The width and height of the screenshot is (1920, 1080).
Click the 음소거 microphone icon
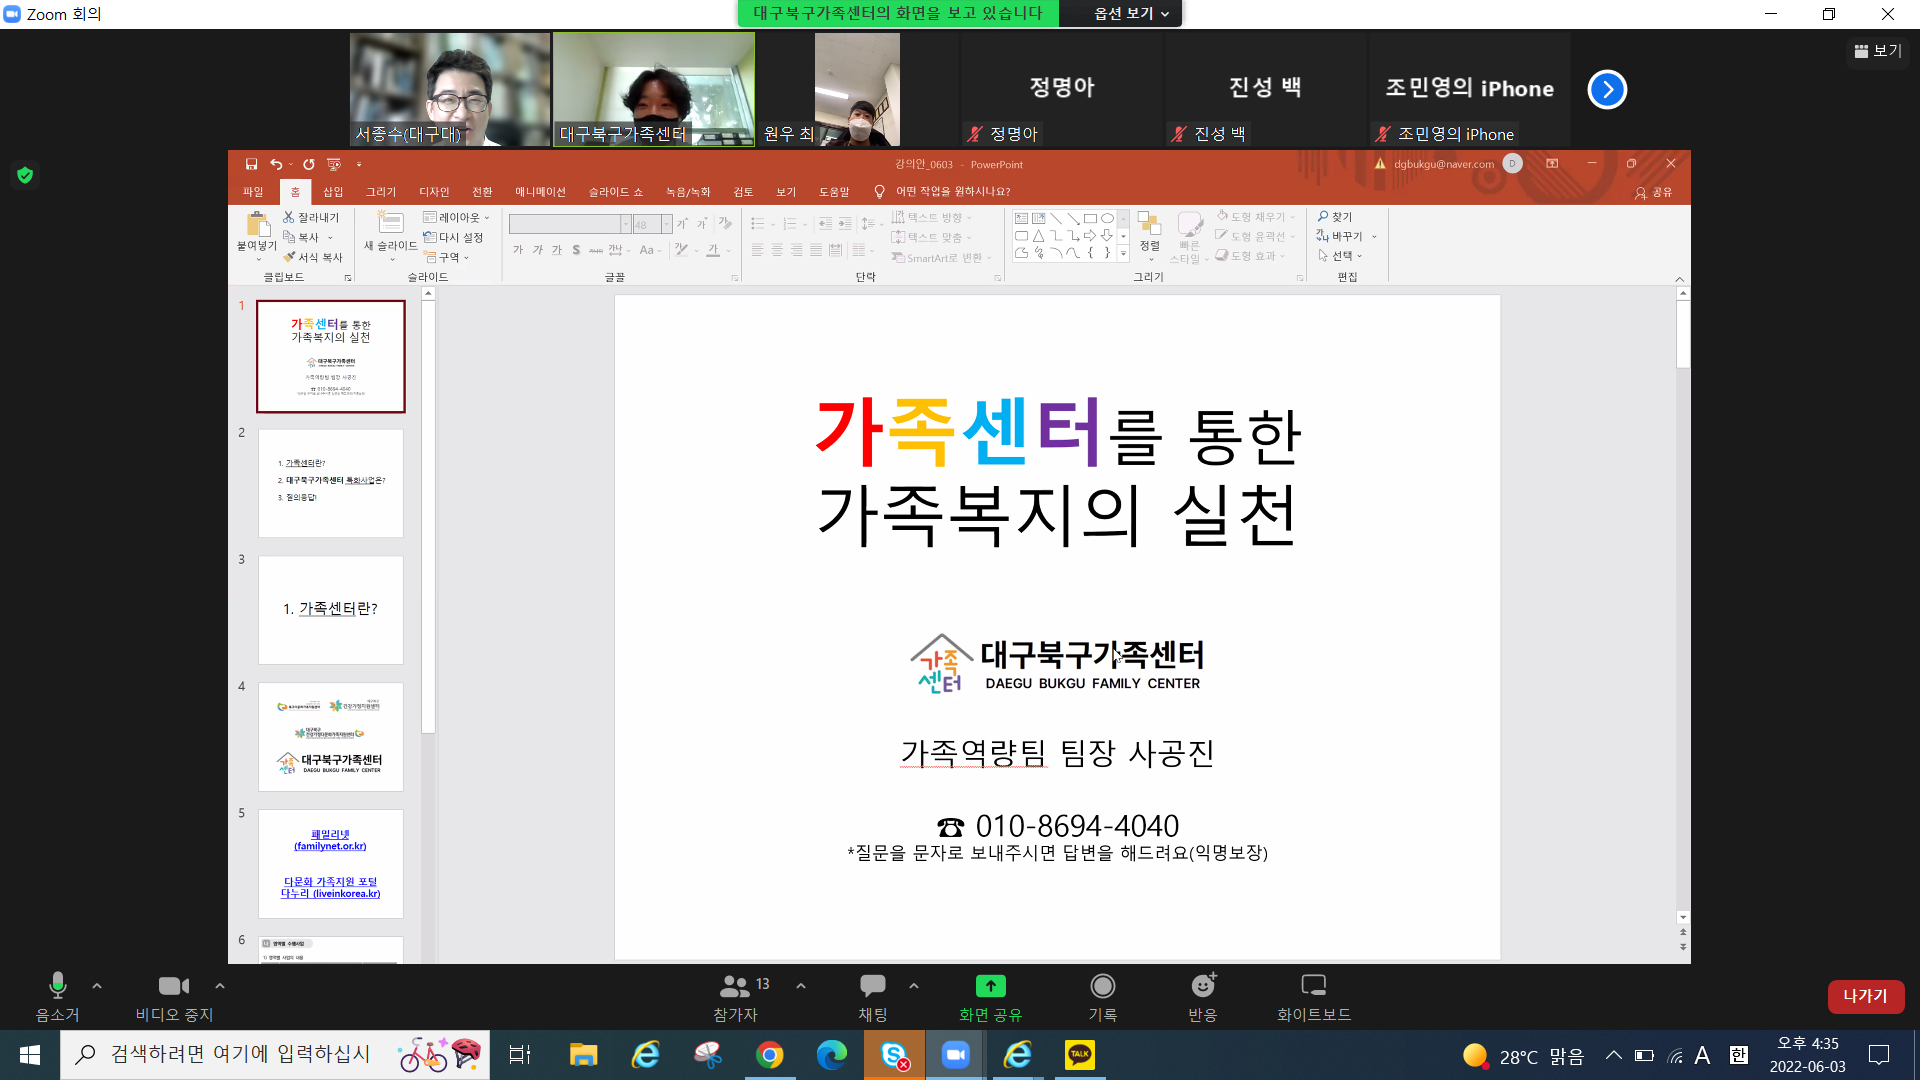57,986
